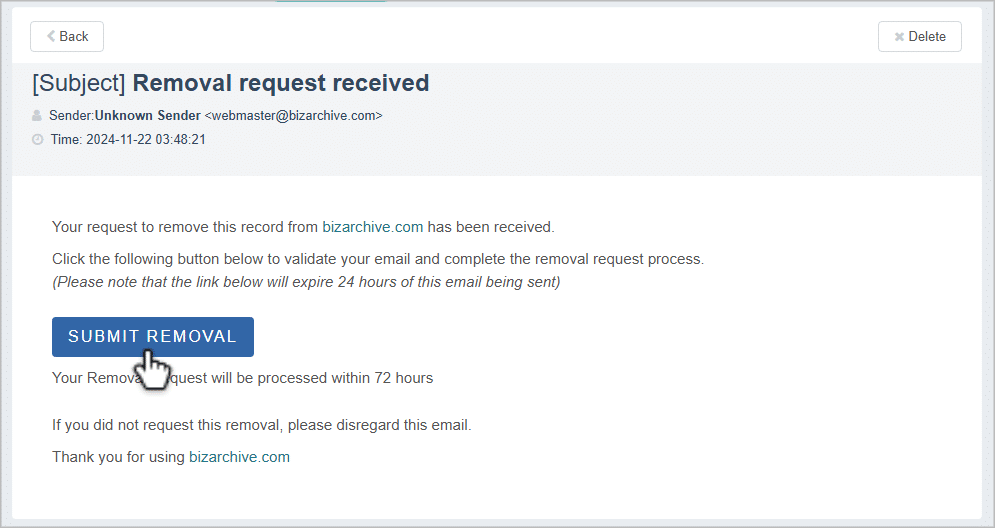995x528 pixels.
Task: Click the 'If you did not request' disclaimer
Action: (x=261, y=425)
